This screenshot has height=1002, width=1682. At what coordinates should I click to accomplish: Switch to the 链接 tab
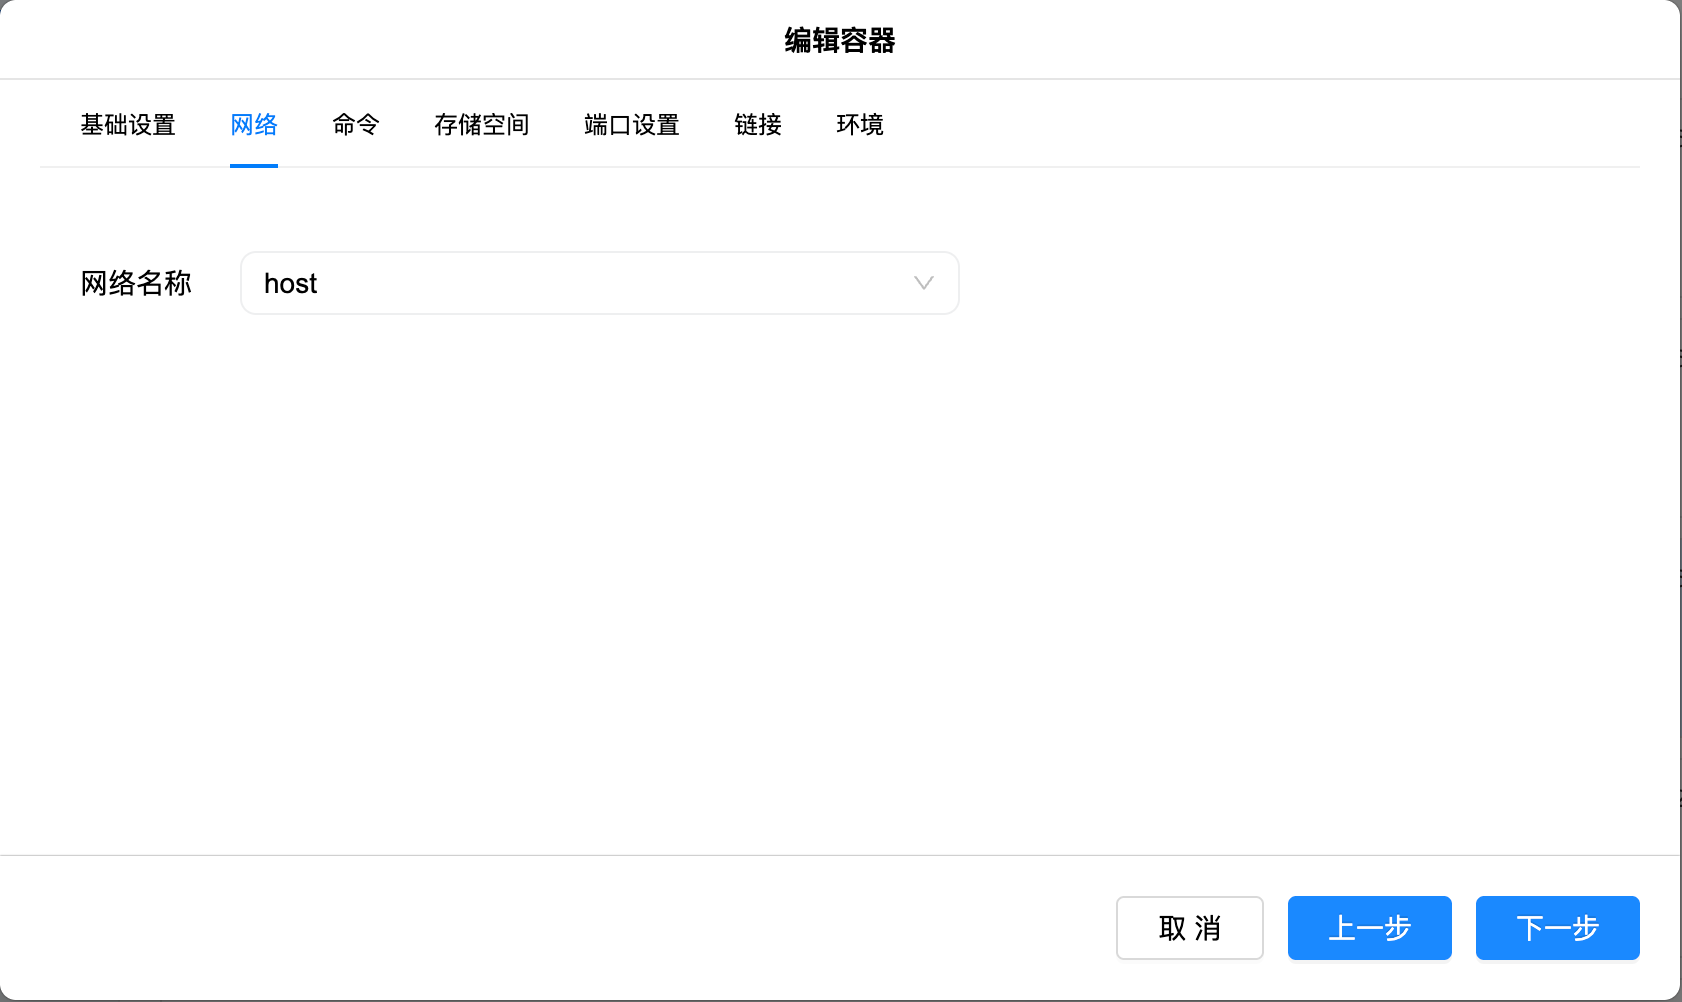coord(757,124)
